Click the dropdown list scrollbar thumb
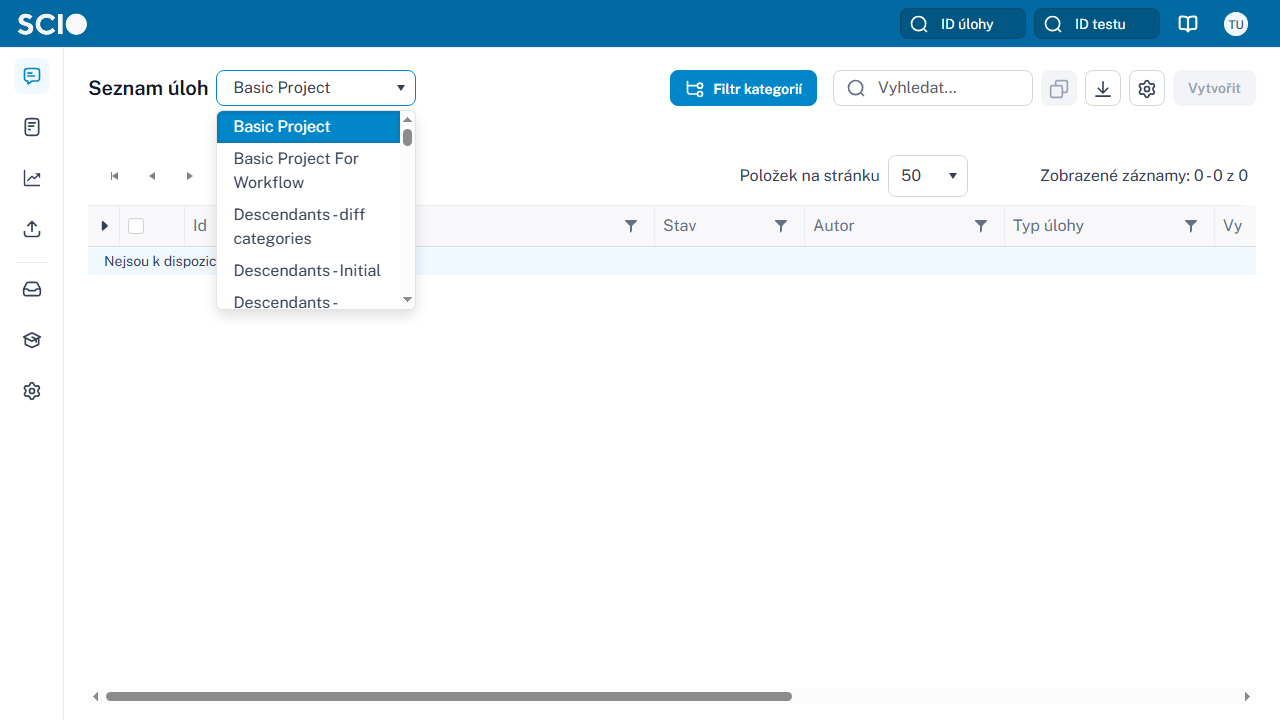 tap(408, 137)
